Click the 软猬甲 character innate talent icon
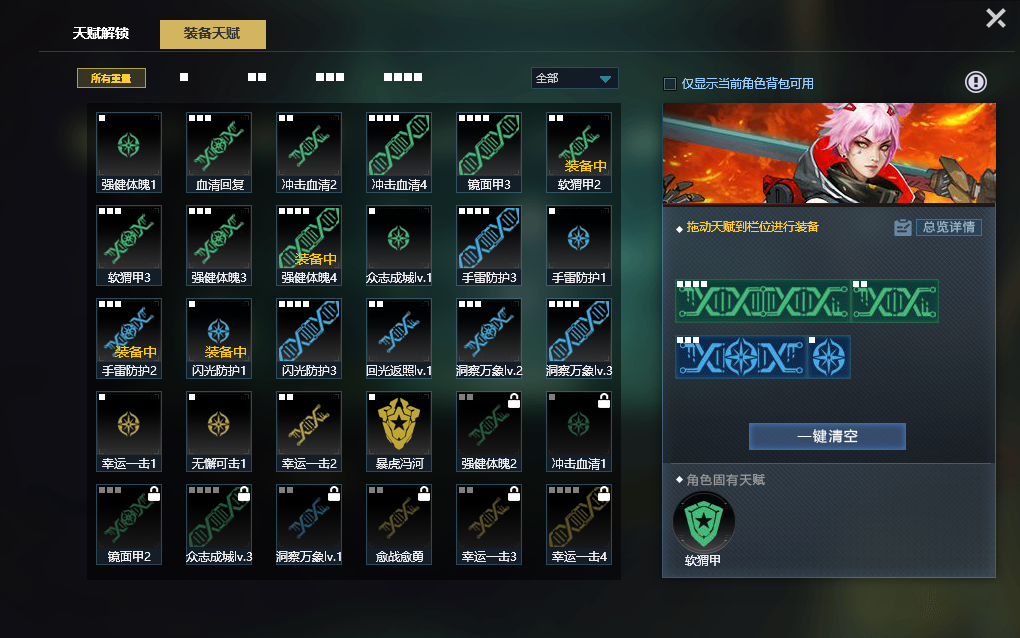 click(x=704, y=523)
